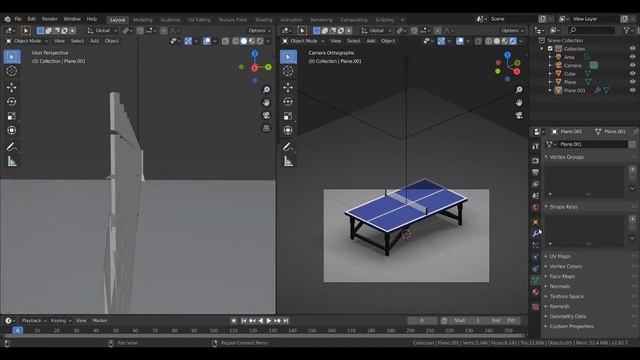
Task: Open the File menu
Action: pyautogui.click(x=18, y=19)
